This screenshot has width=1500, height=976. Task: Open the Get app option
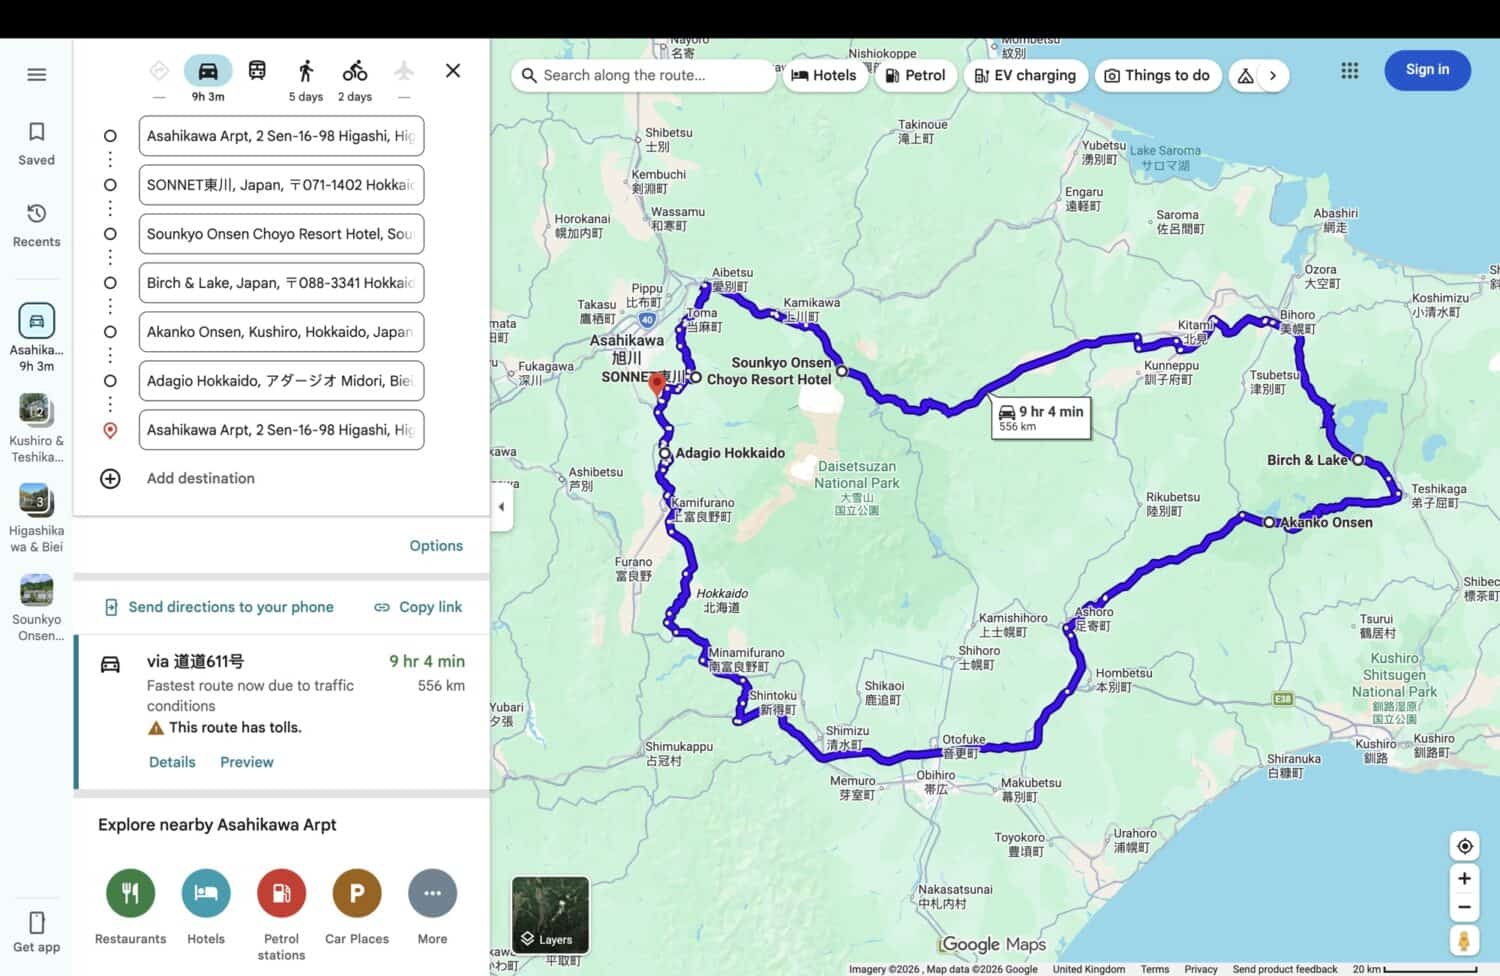click(36, 931)
